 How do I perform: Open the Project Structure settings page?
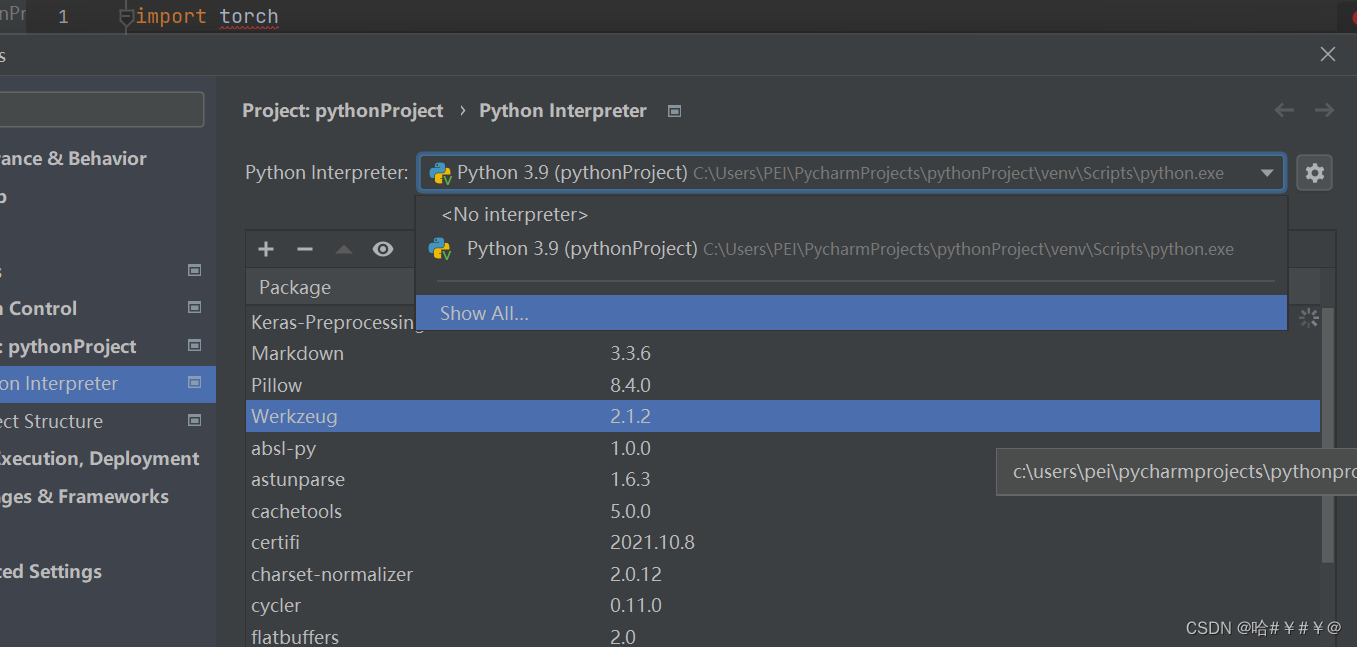[x=60, y=421]
